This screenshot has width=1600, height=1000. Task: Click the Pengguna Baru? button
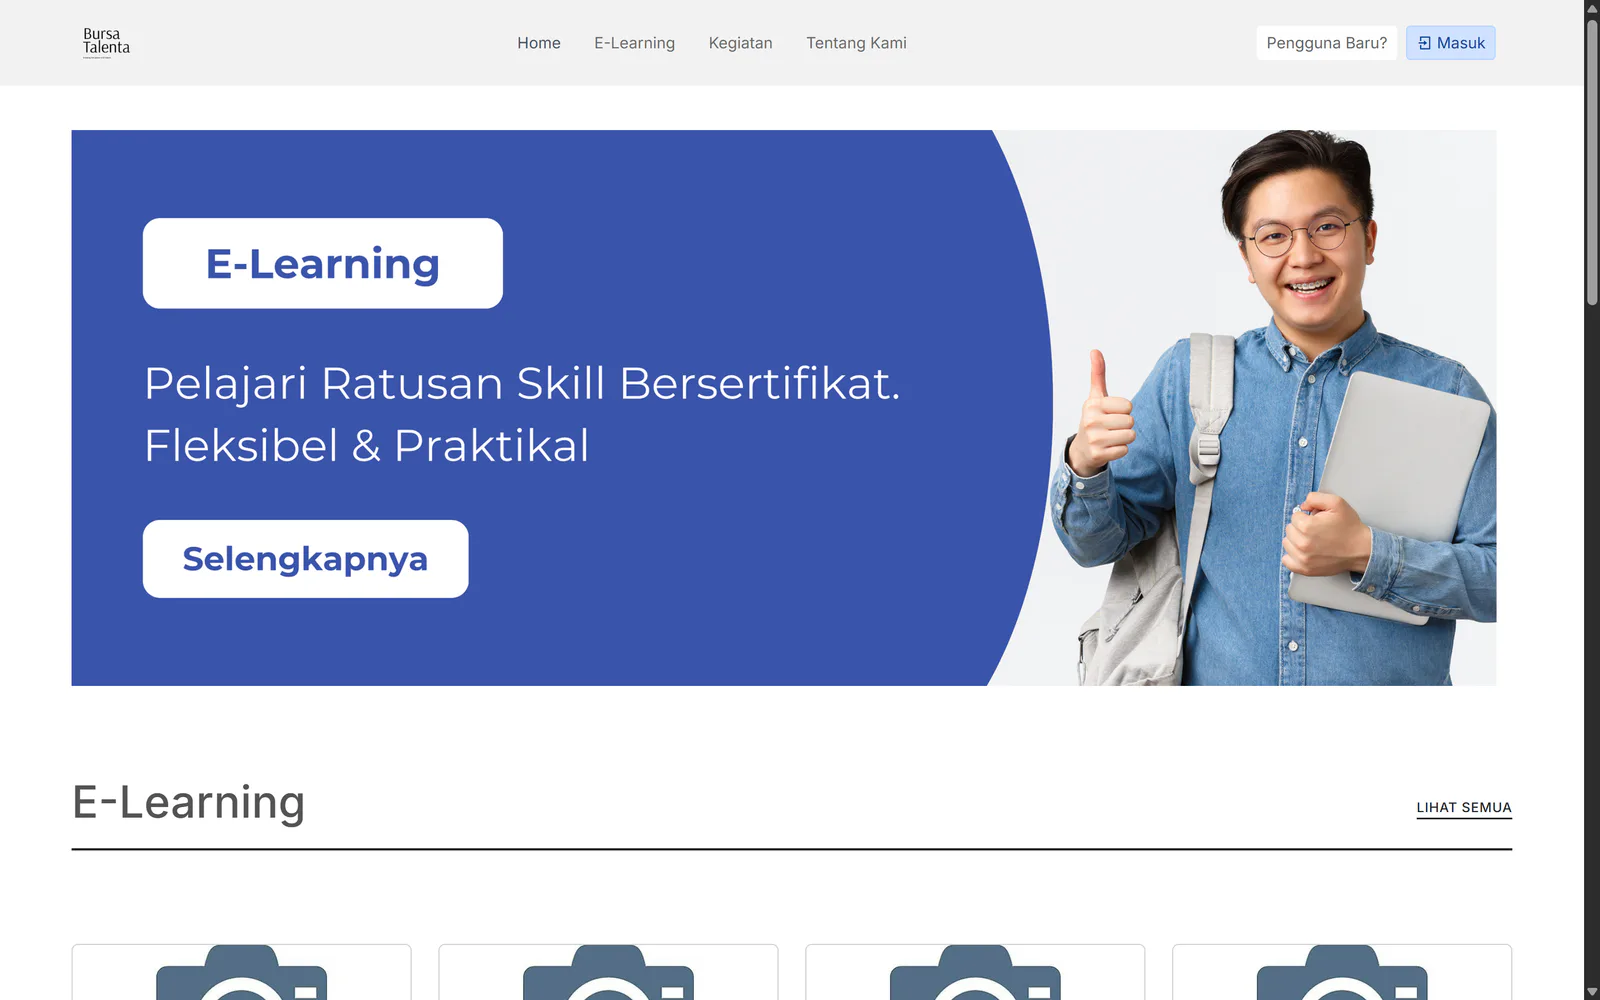1326,43
